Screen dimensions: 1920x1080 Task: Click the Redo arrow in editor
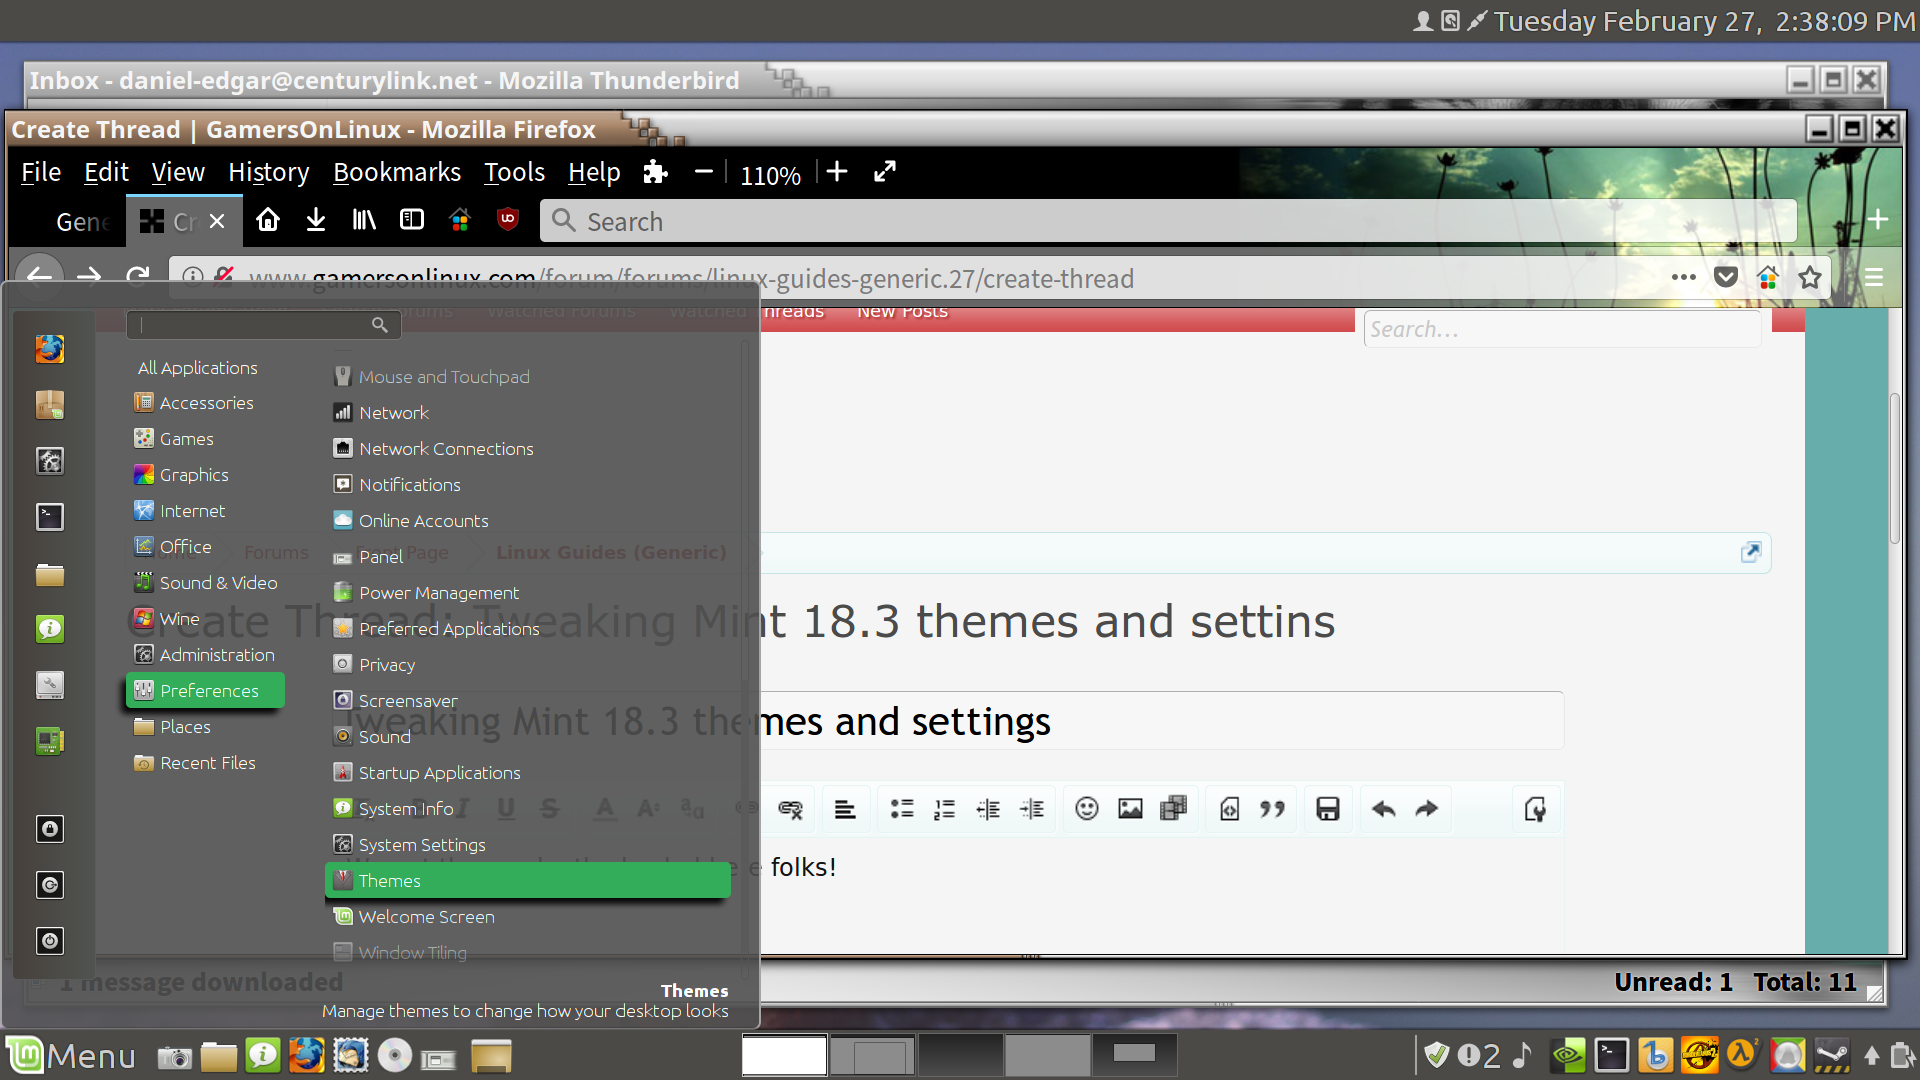[1427, 809]
